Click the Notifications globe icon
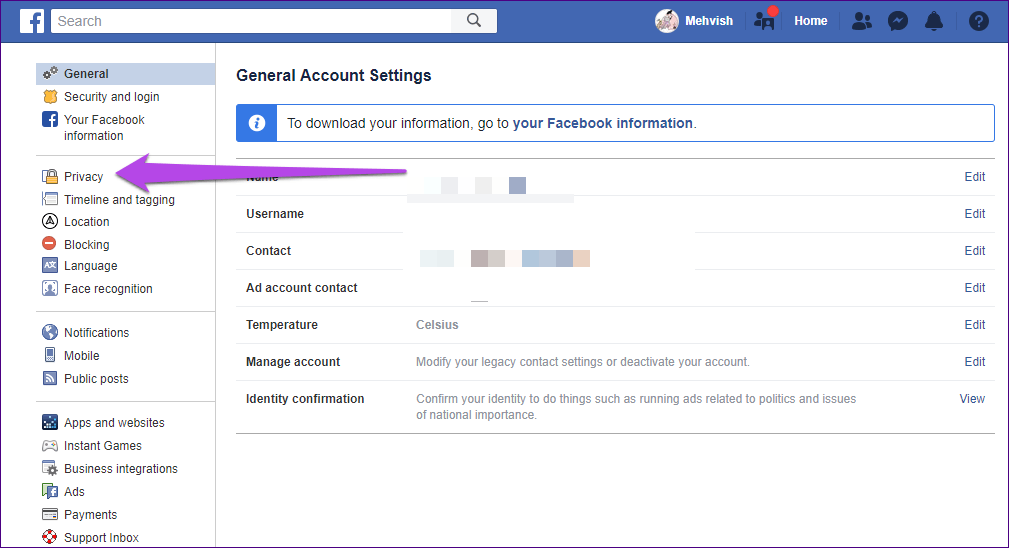1009x548 pixels. (x=50, y=332)
